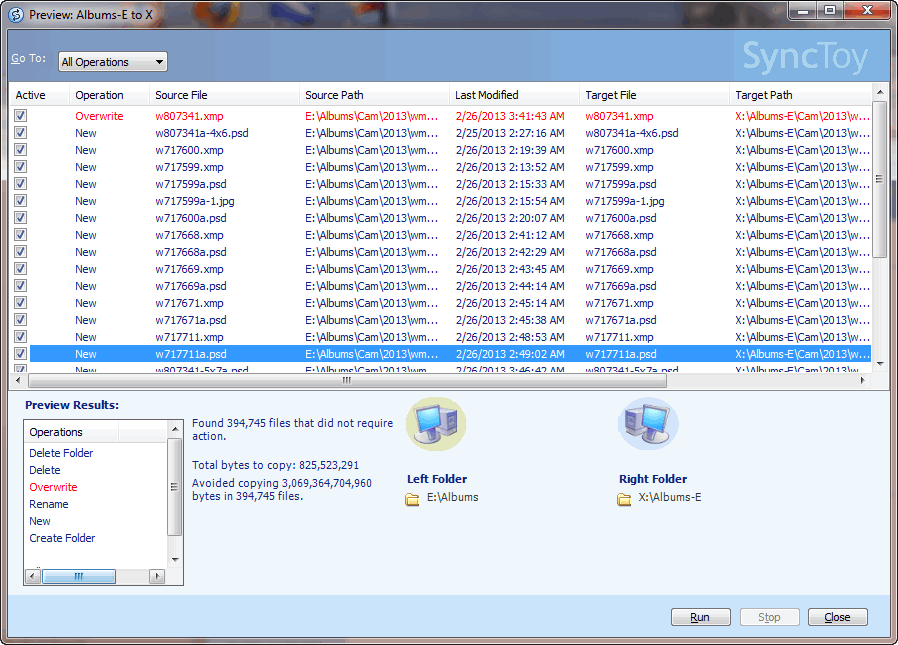The image size is (898, 645).
Task: Sort by the Last Modified column header
Action: [x=514, y=95]
